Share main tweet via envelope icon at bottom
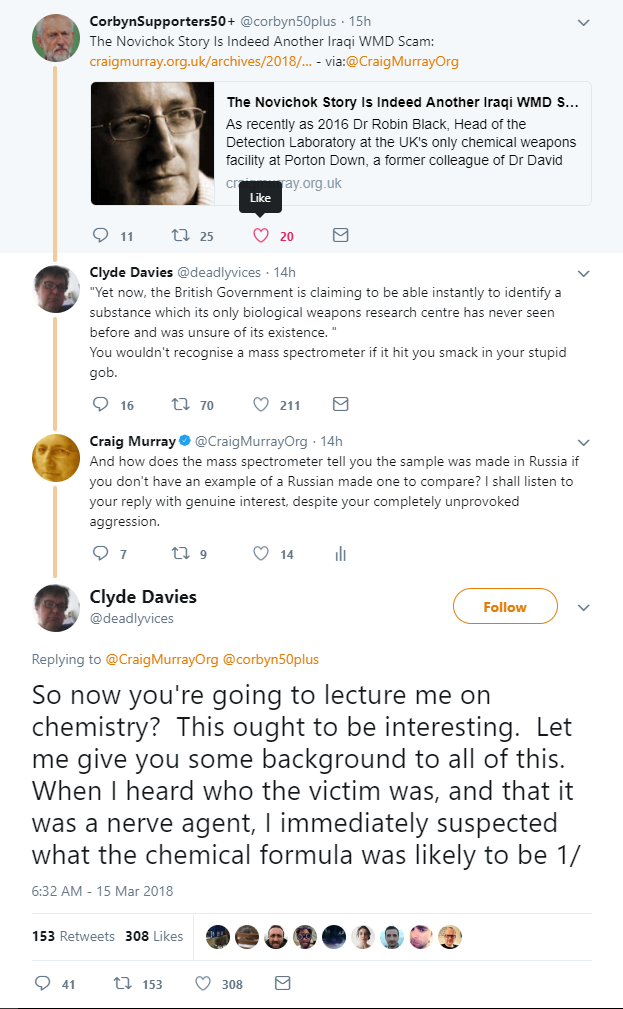The width and height of the screenshot is (623, 1009). click(x=283, y=983)
